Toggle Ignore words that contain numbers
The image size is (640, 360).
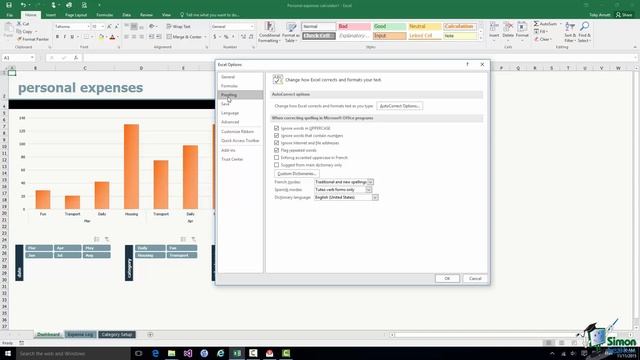coord(276,136)
